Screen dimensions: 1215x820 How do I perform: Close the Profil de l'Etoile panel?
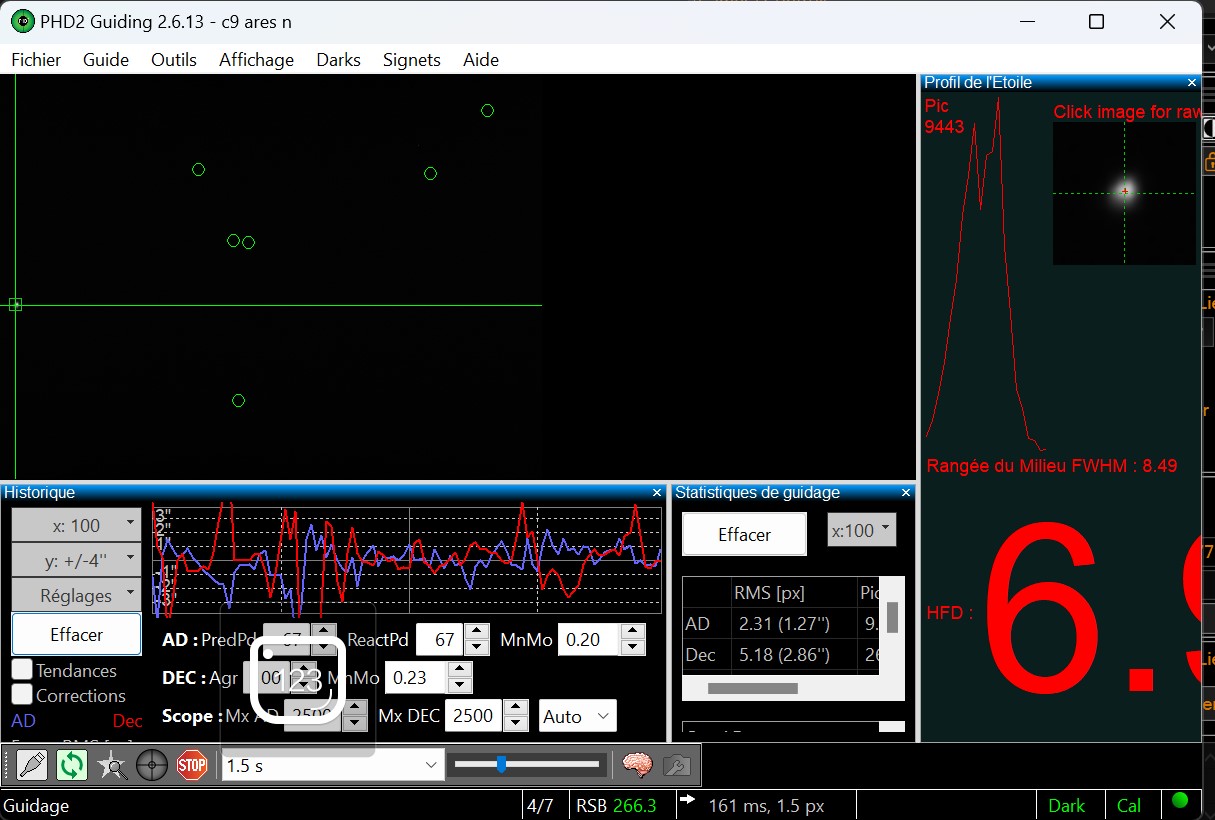[1192, 83]
